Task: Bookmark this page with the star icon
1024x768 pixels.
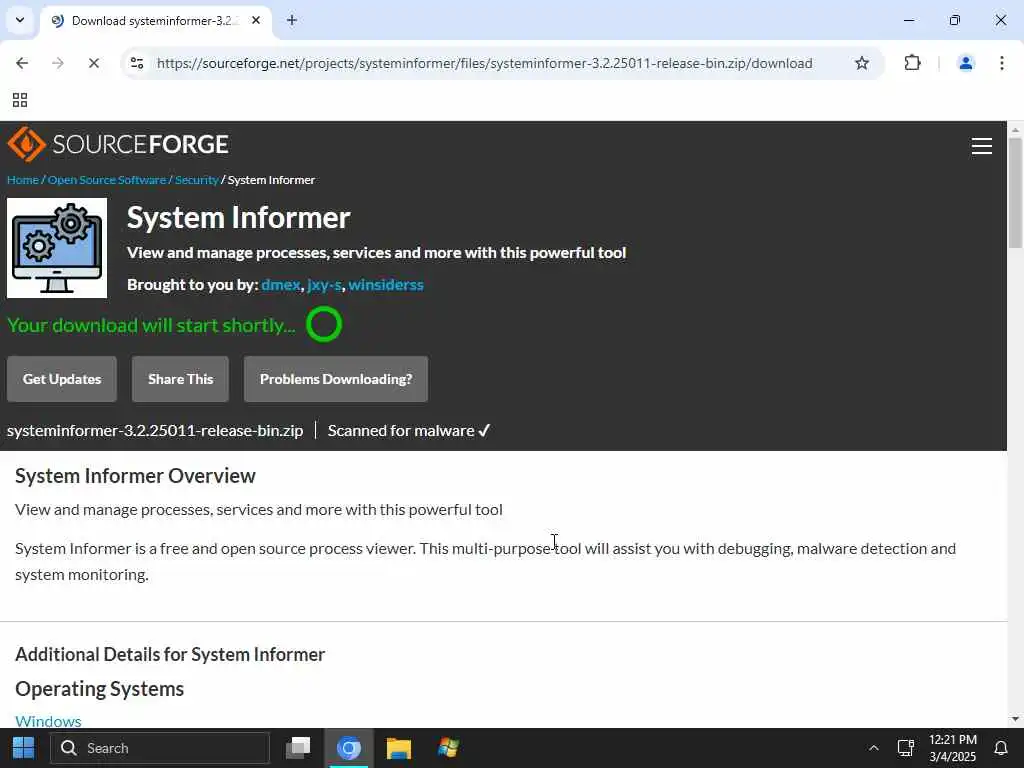Action: [862, 63]
